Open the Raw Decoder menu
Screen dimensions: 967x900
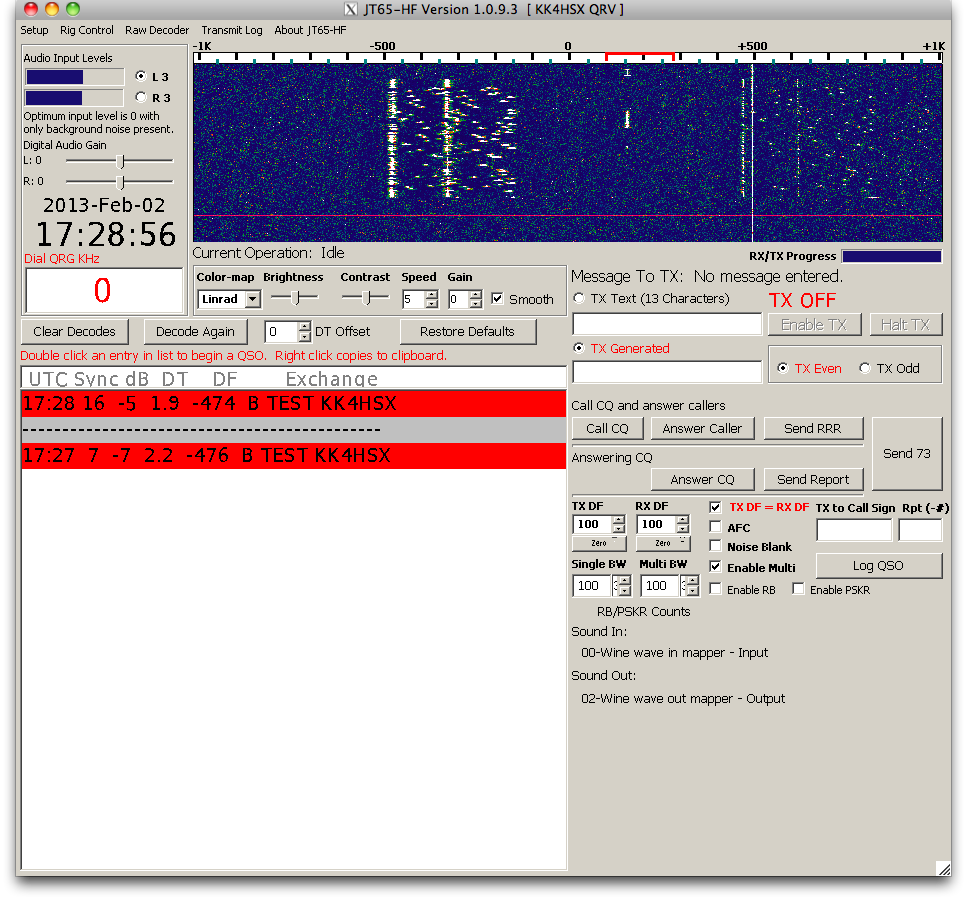pos(157,30)
